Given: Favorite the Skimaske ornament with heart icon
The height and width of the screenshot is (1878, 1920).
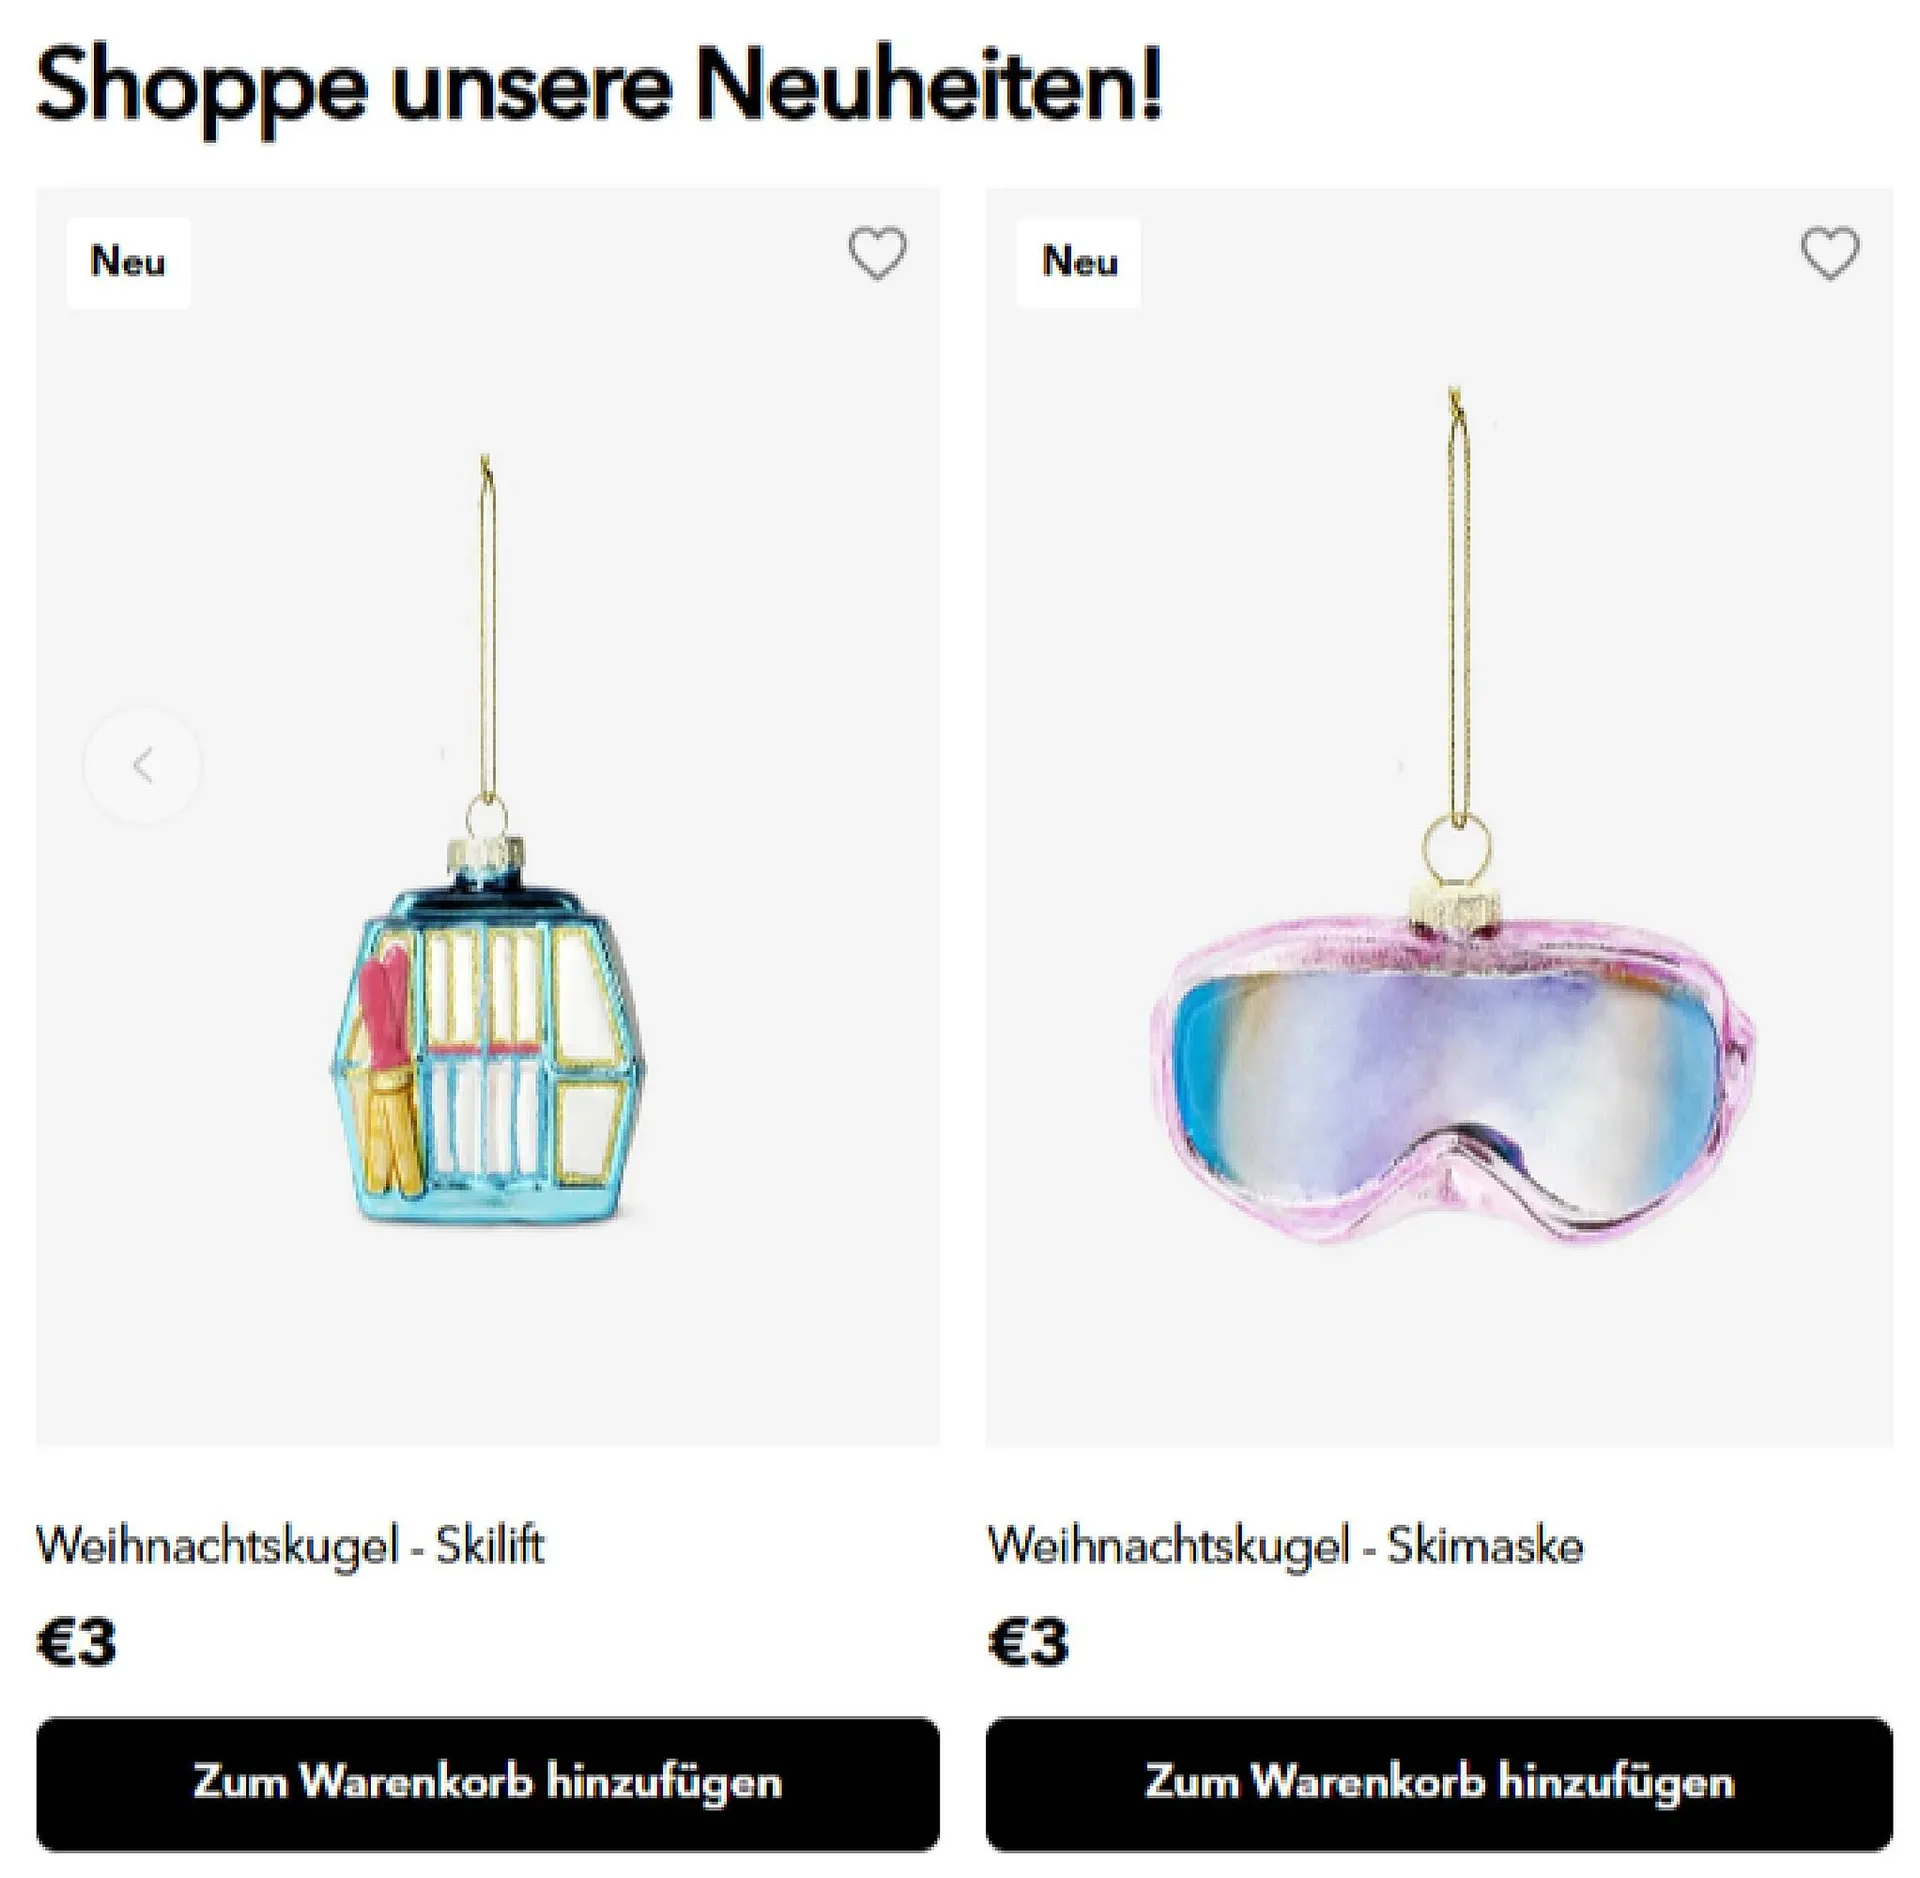Looking at the screenshot, I should [1830, 254].
